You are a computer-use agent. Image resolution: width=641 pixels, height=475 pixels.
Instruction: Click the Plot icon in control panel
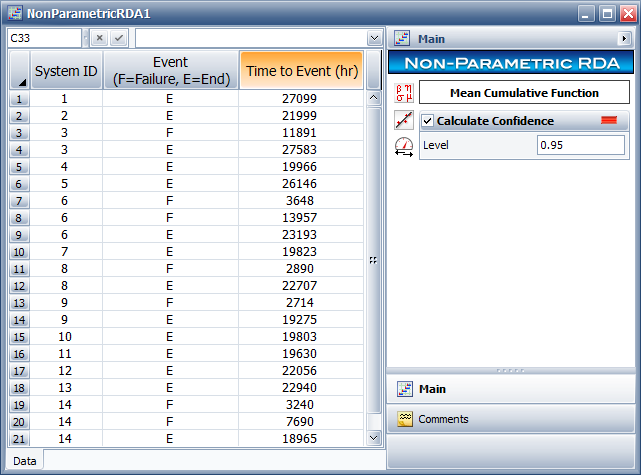pos(404,121)
